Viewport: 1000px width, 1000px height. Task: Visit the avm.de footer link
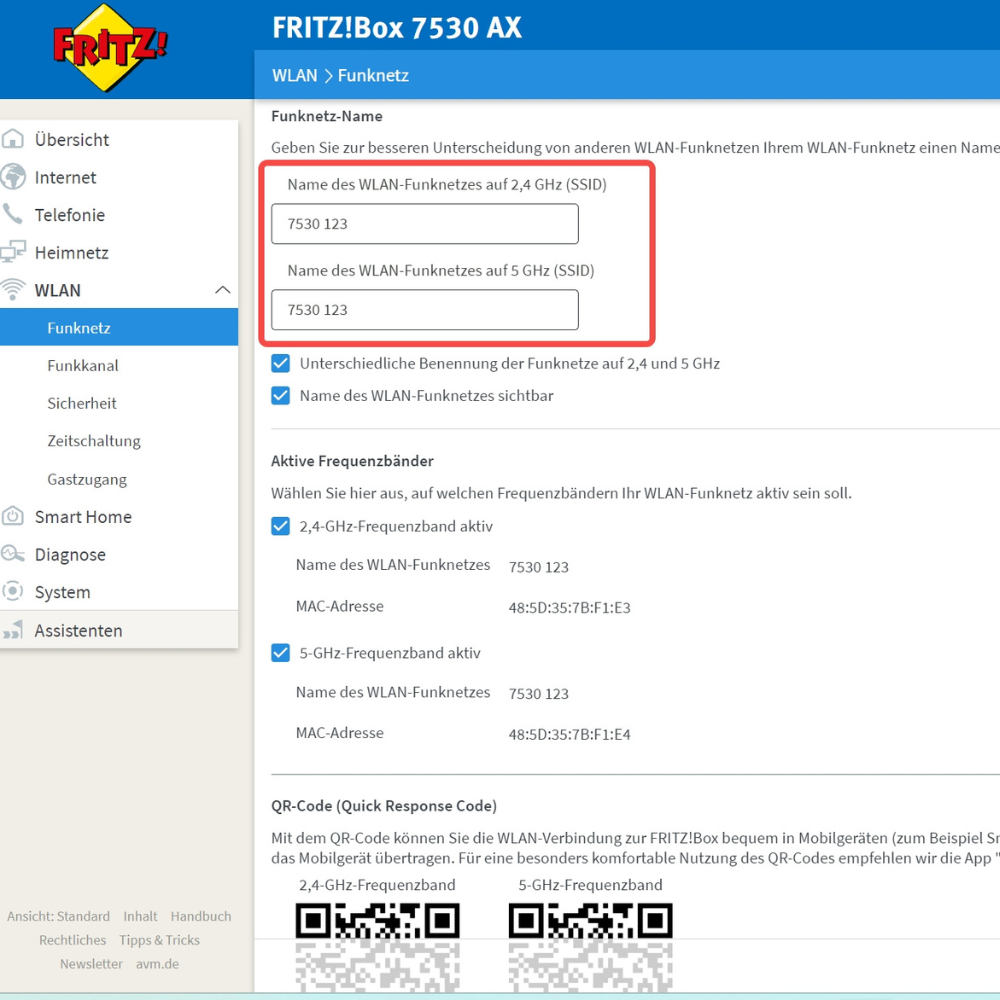click(158, 964)
